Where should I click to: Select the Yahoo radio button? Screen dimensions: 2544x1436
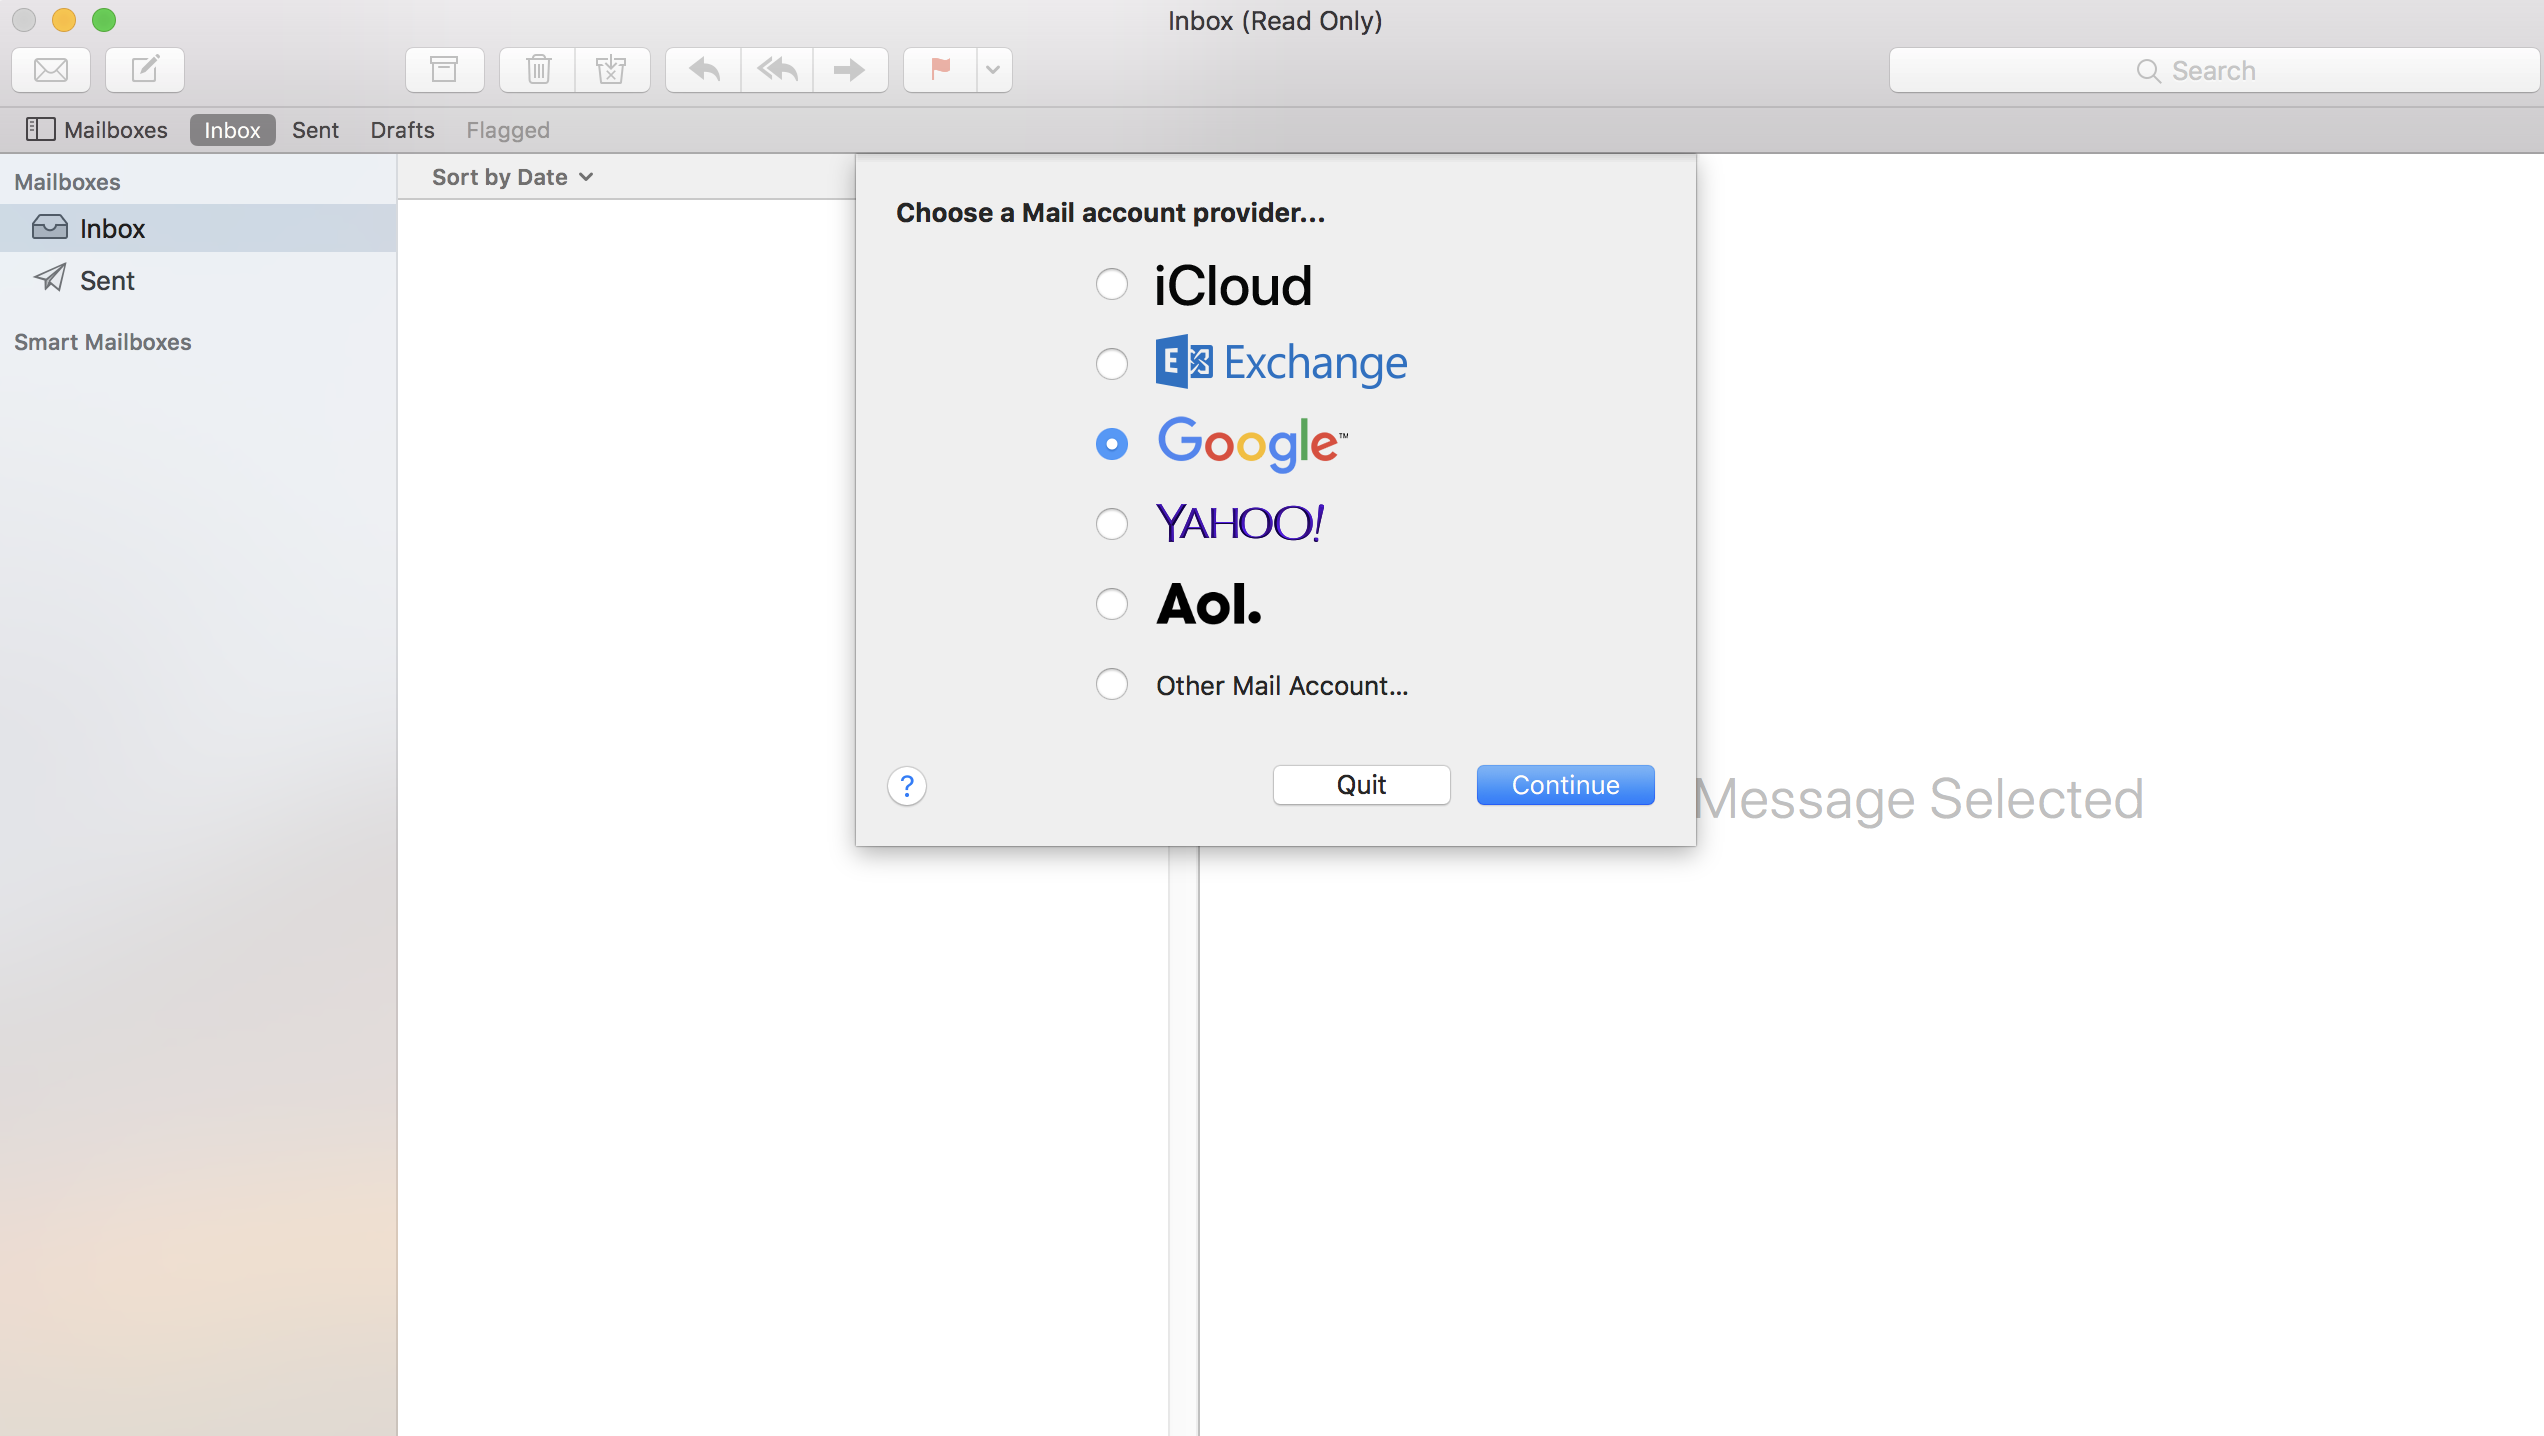(1111, 524)
